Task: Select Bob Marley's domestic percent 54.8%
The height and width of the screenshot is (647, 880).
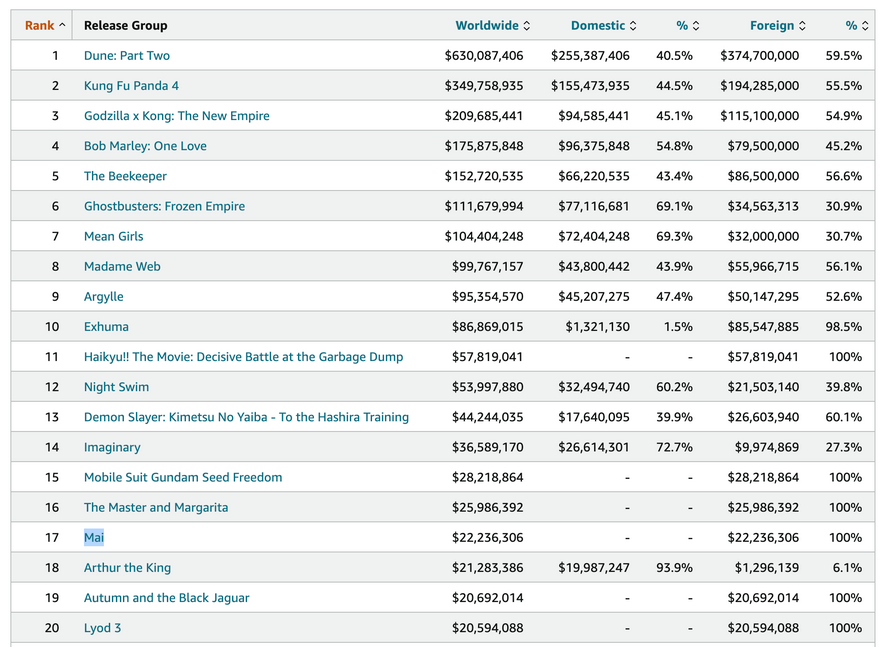Action: 675,146
